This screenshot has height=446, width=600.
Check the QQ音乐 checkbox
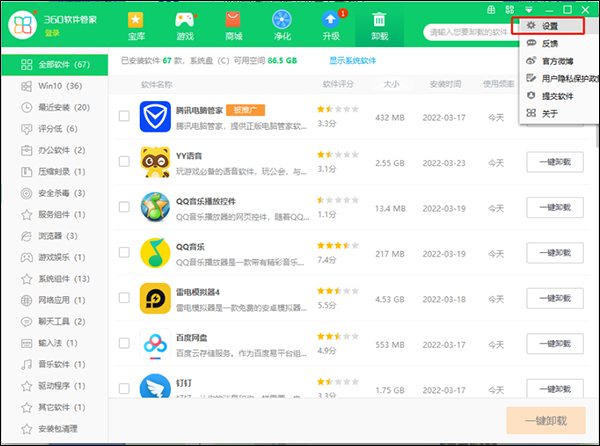click(124, 252)
